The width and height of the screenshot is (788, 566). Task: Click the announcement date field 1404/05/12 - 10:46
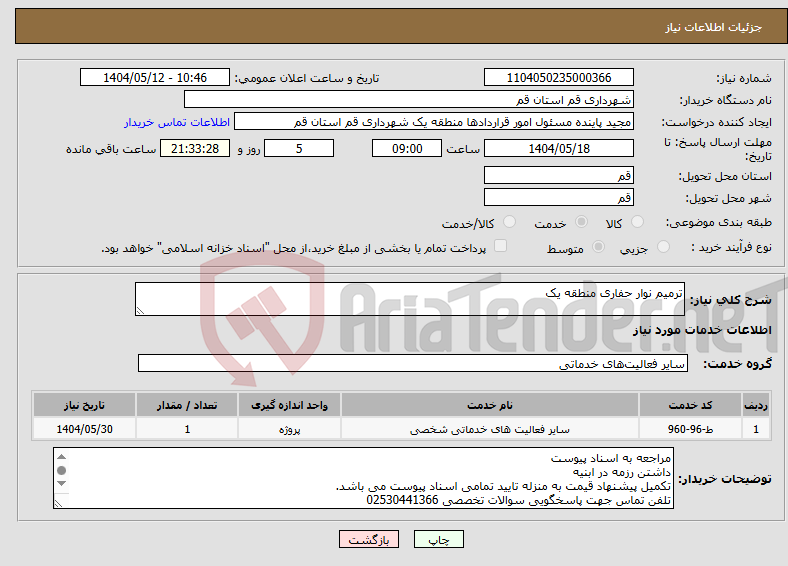pyautogui.click(x=155, y=77)
